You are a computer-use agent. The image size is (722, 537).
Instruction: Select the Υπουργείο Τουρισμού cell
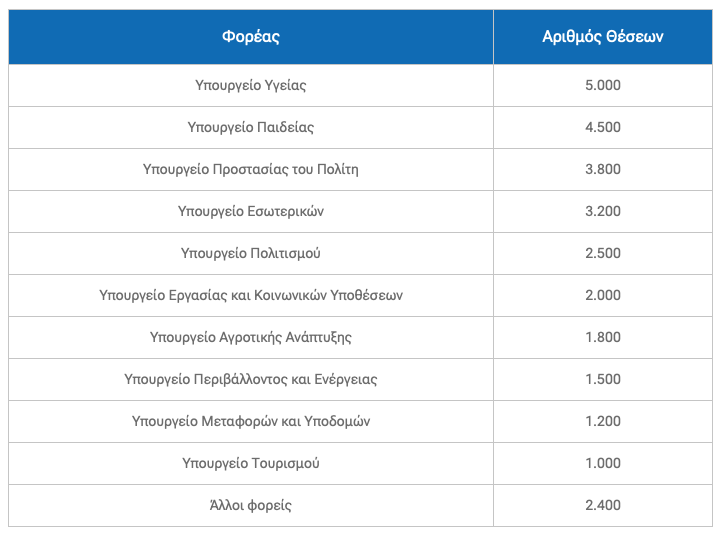tap(250, 463)
